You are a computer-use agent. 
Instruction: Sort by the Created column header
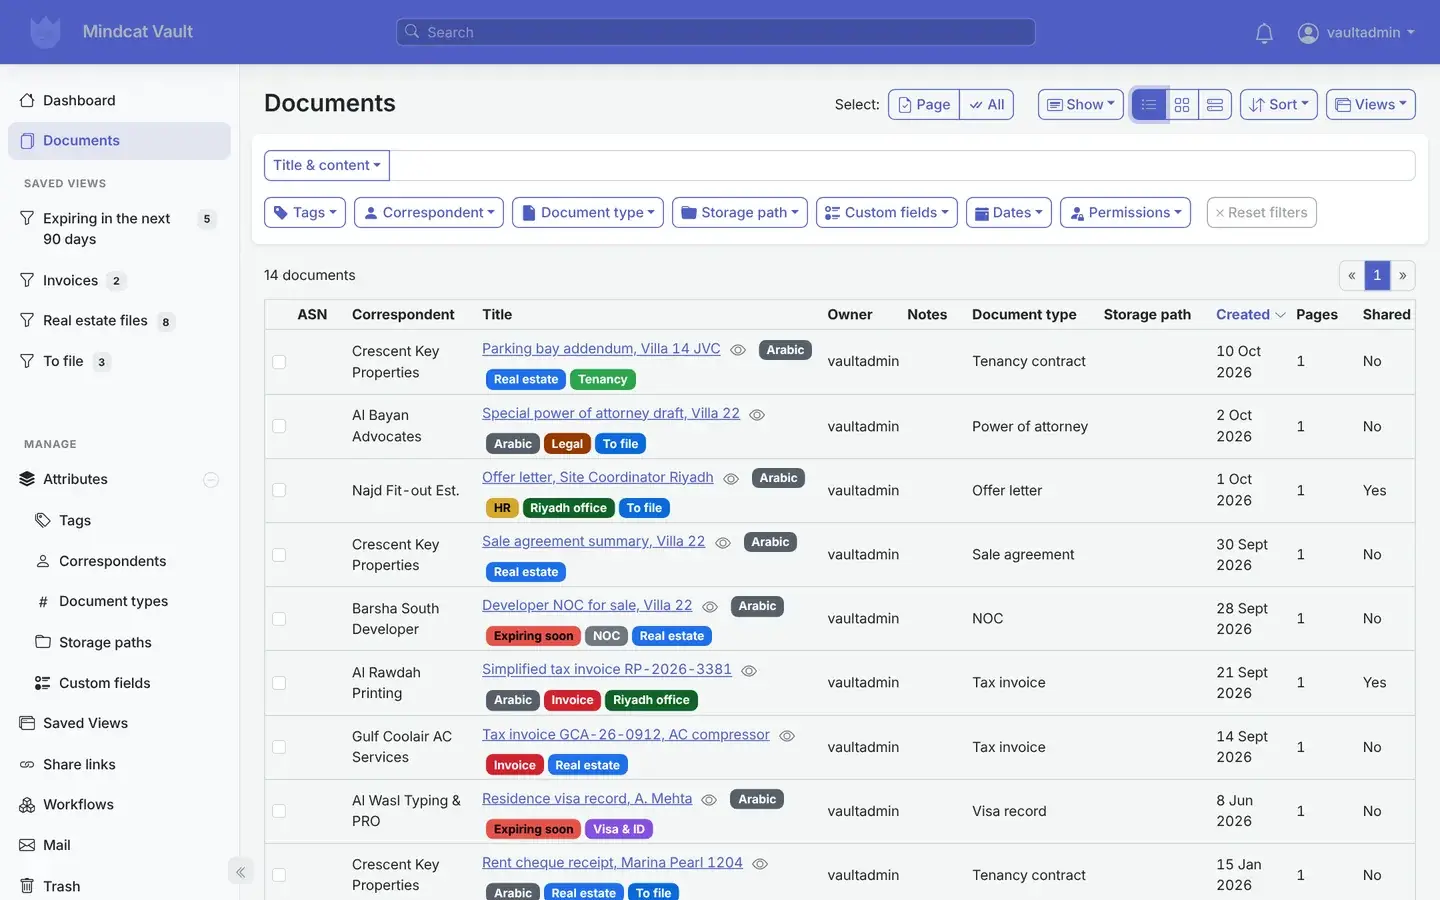(x=1250, y=314)
